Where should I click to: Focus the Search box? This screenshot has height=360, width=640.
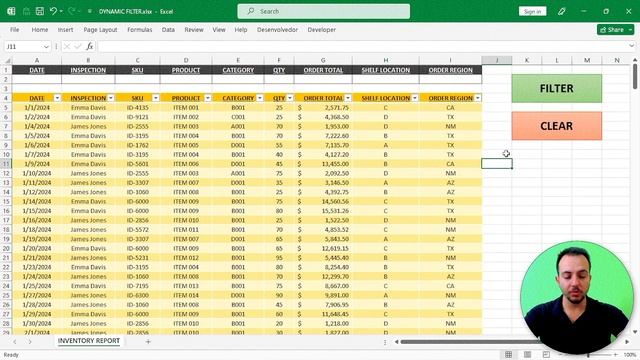tap(324, 11)
